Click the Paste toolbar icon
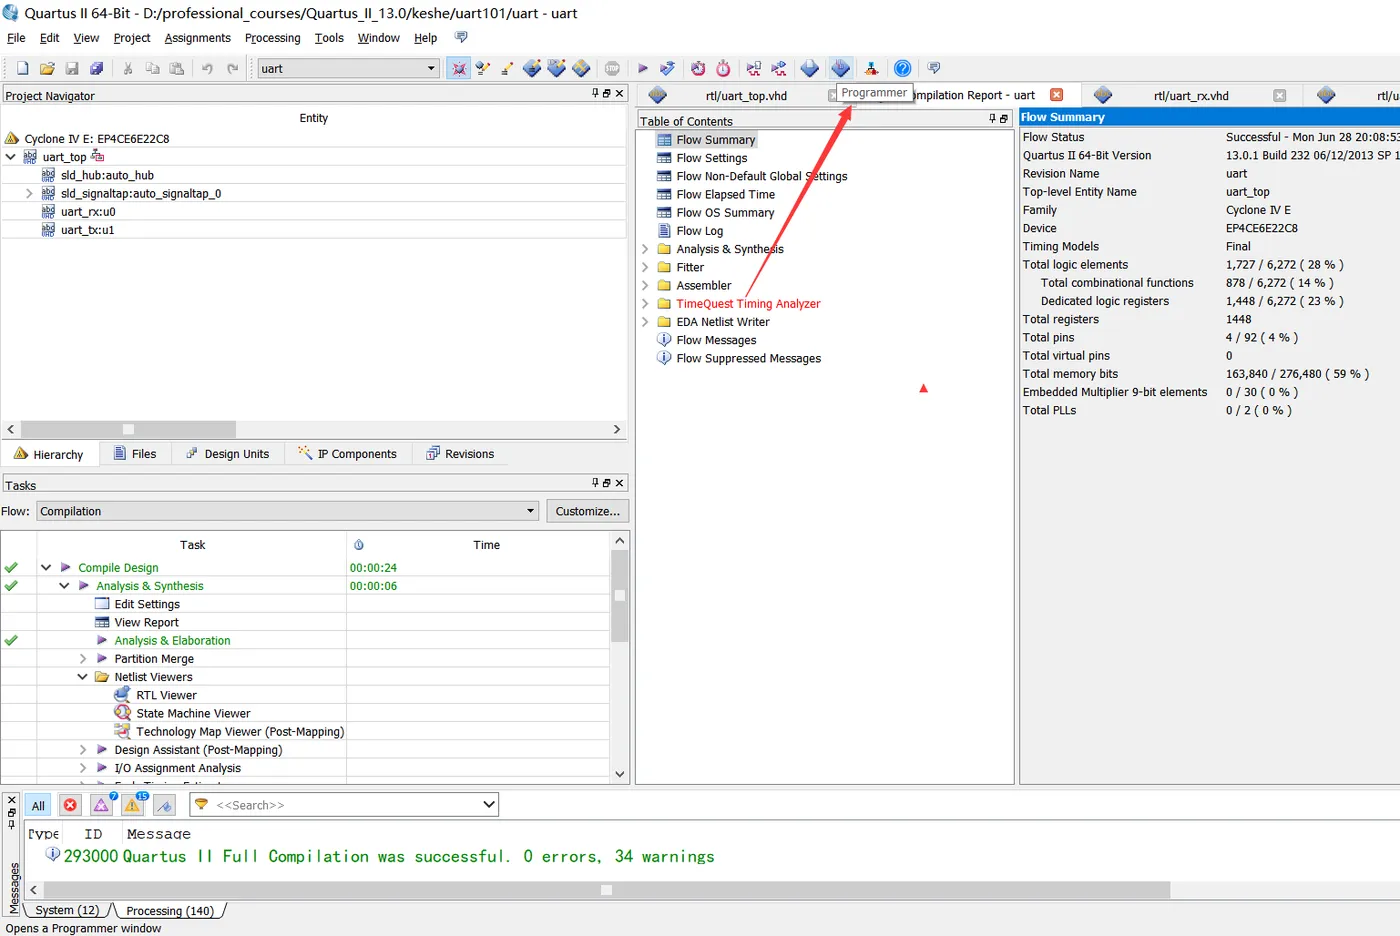Image resolution: width=1400 pixels, height=936 pixels. click(x=177, y=68)
